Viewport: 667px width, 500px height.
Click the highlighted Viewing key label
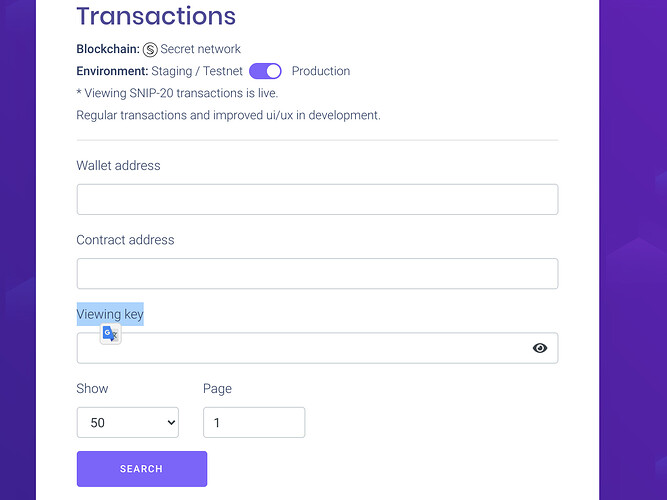[110, 314]
